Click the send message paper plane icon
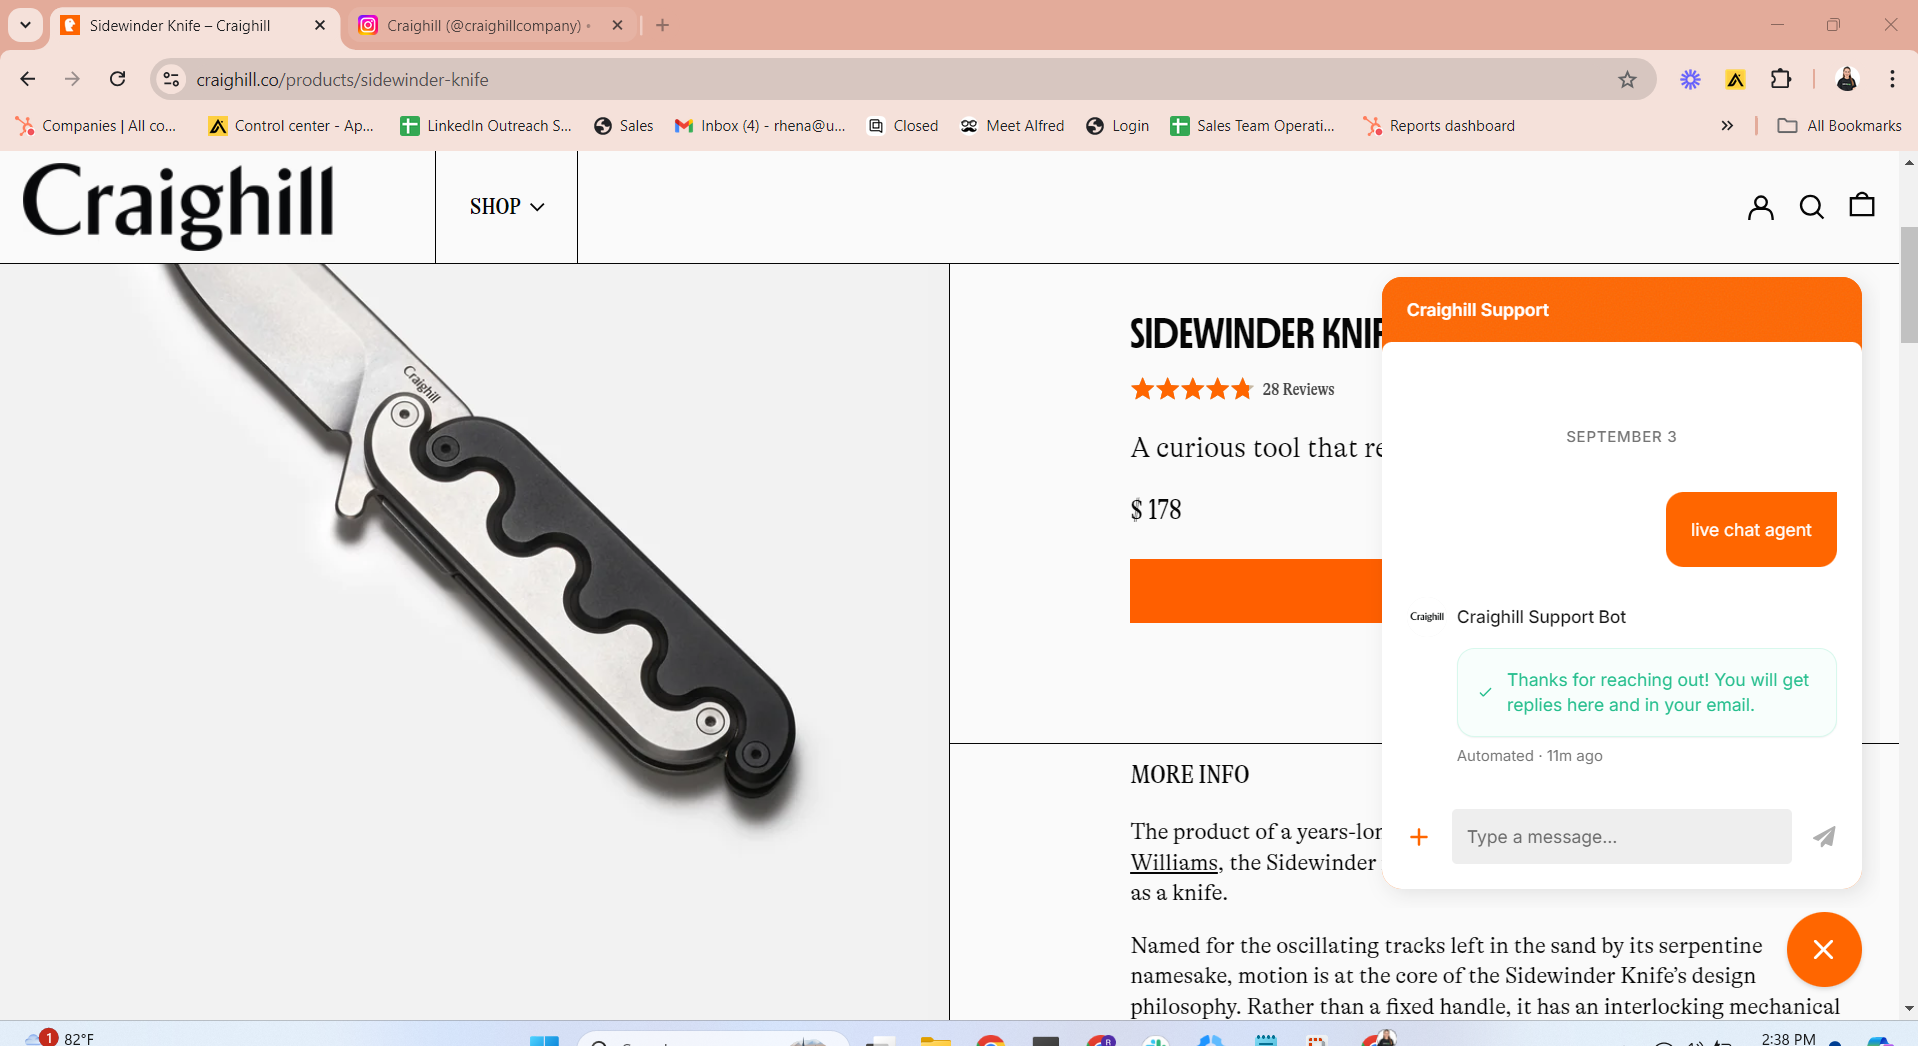Viewport: 1918px width, 1046px height. coord(1824,837)
